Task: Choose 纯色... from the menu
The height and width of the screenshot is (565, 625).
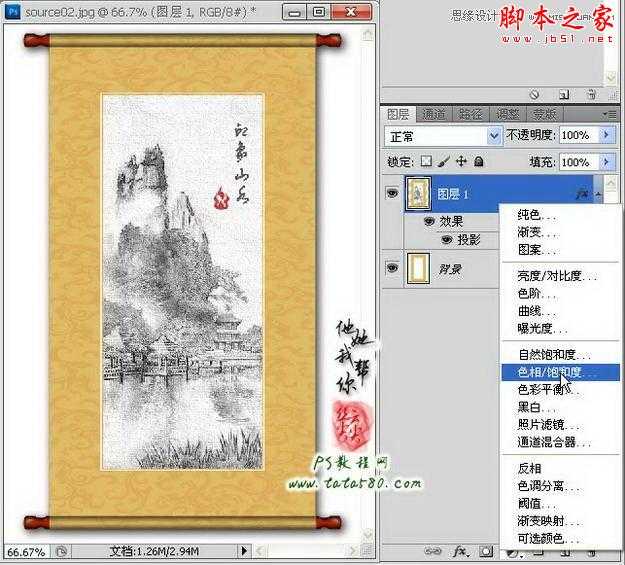Action: (x=560, y=215)
